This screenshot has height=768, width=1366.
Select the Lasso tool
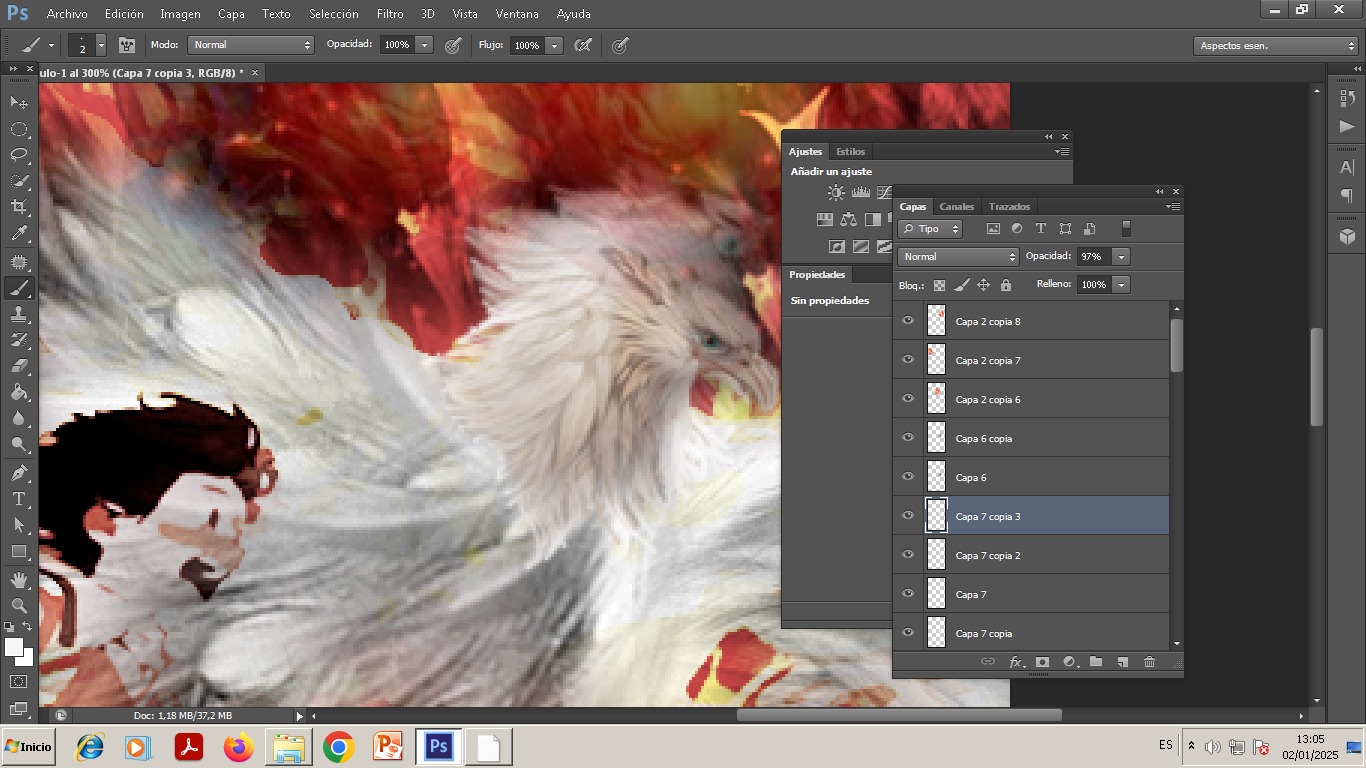(x=19, y=155)
